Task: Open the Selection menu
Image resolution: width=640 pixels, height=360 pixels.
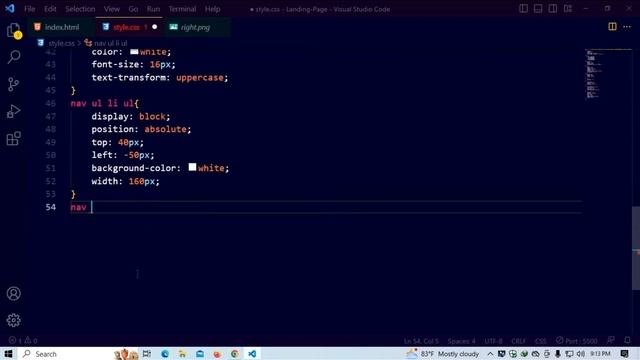Action: [x=80, y=9]
